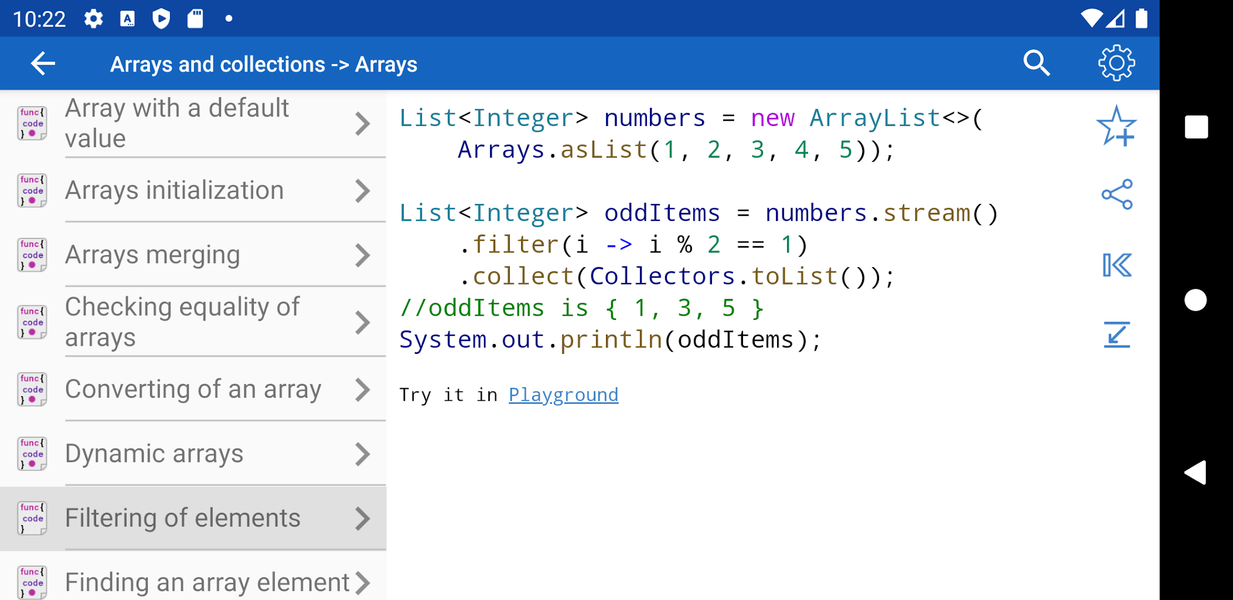Open settings gear in the toolbar
This screenshot has width=1233, height=600.
[1116, 64]
